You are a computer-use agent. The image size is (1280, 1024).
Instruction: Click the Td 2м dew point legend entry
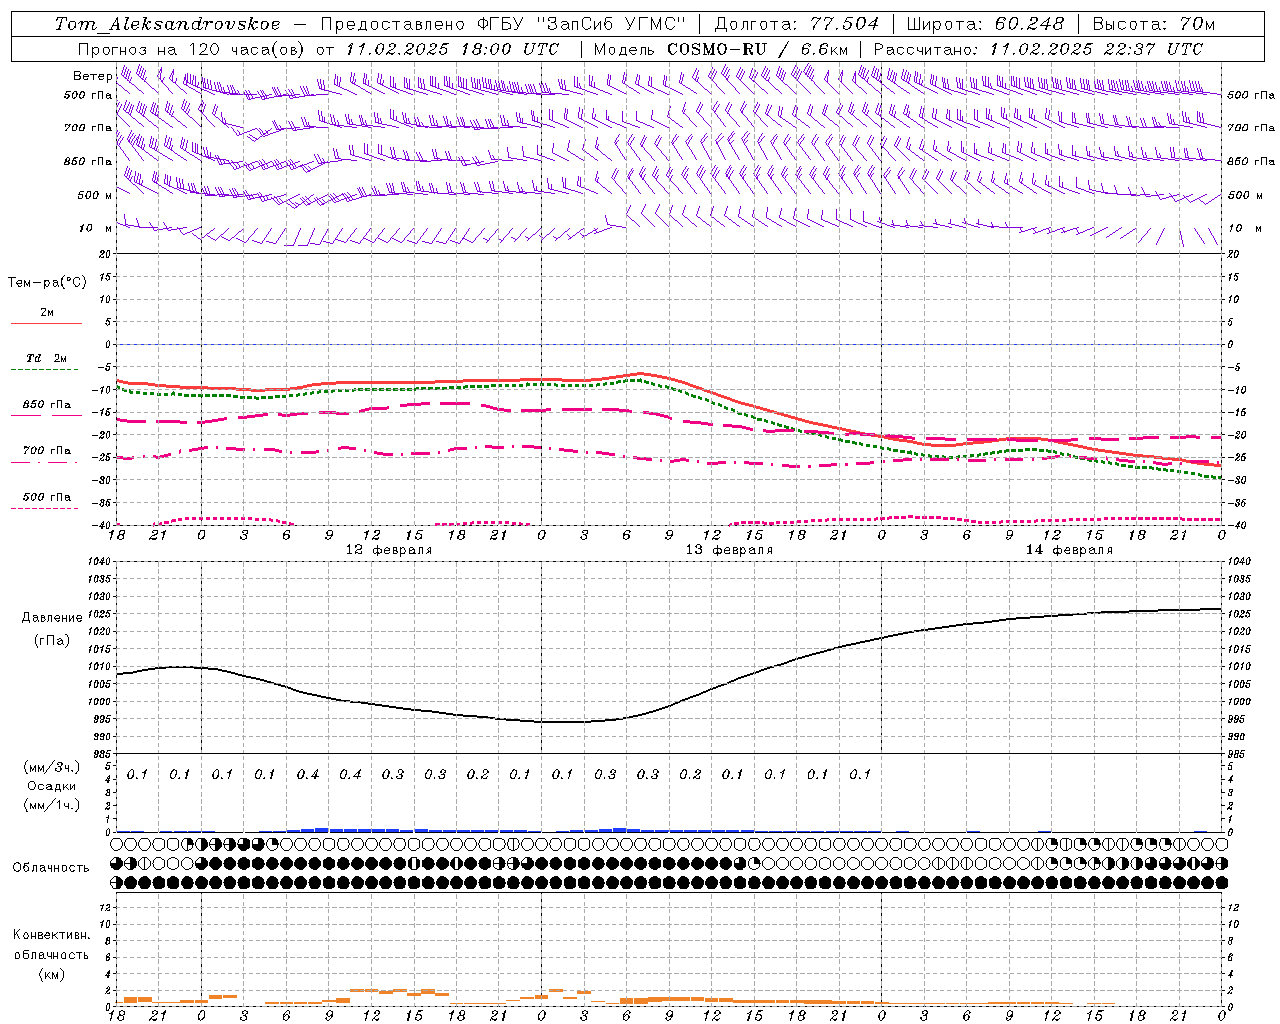click(x=46, y=362)
